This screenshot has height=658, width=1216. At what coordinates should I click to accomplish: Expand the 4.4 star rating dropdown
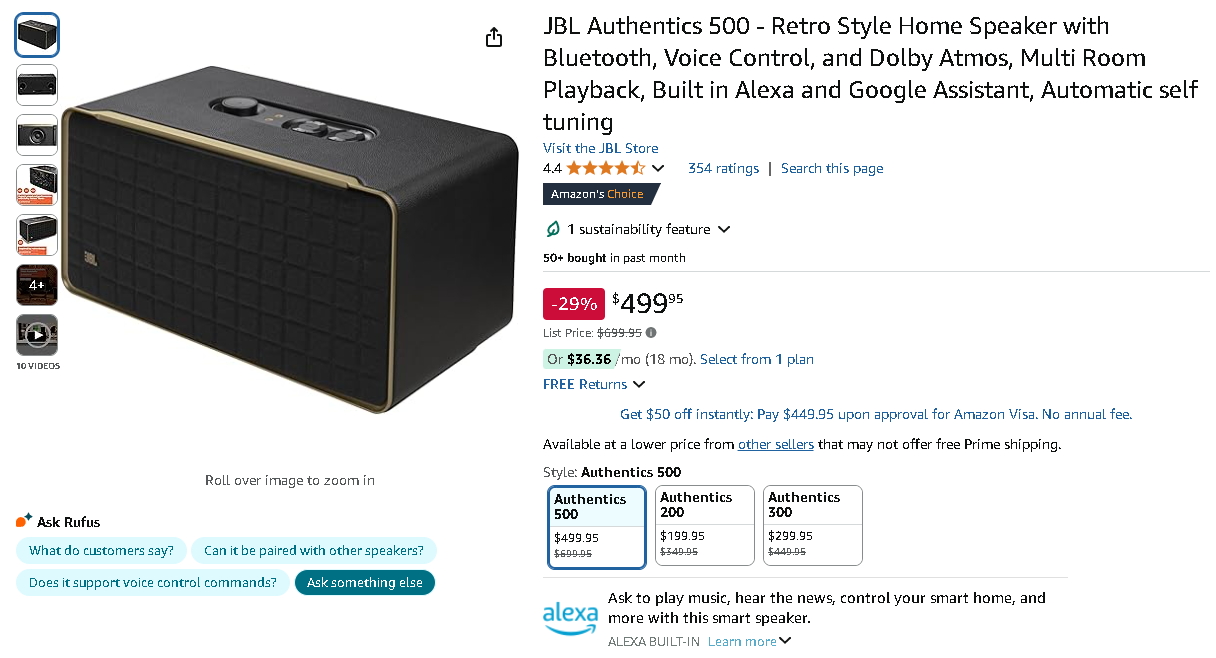pos(660,168)
